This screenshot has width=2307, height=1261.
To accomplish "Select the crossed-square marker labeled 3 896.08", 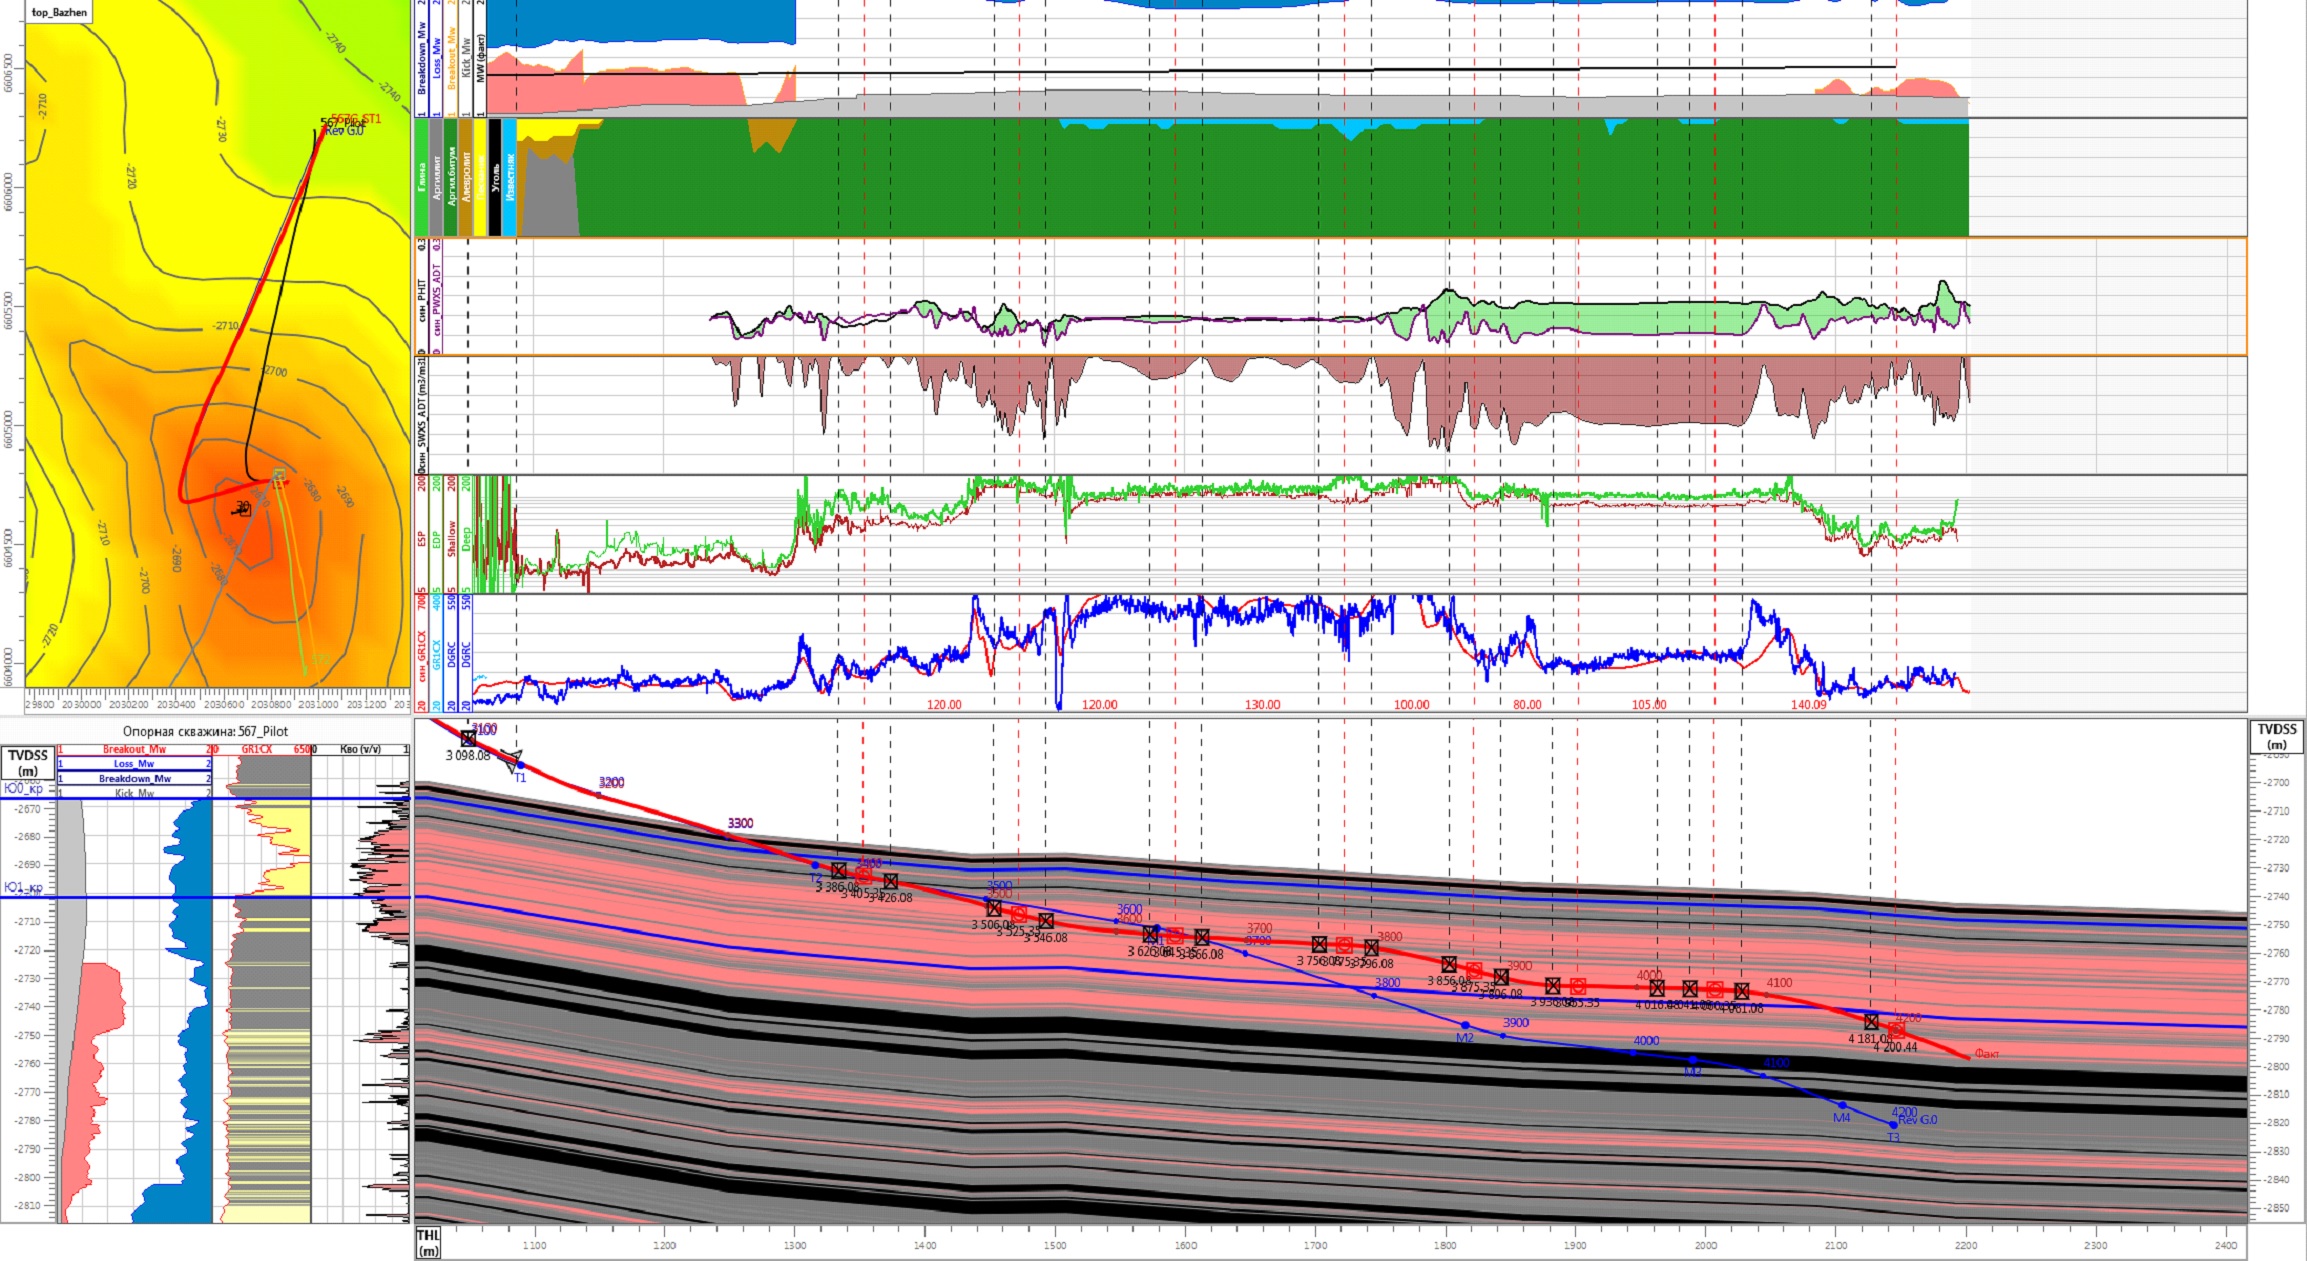I will point(1501,977).
